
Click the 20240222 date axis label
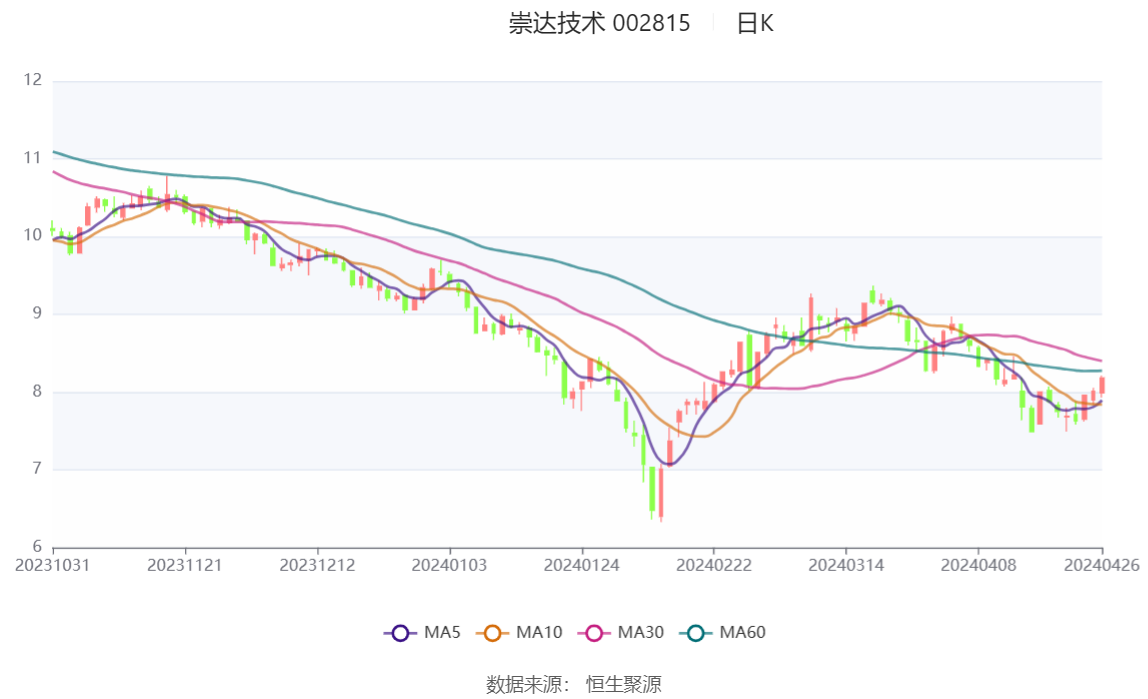[x=714, y=565]
